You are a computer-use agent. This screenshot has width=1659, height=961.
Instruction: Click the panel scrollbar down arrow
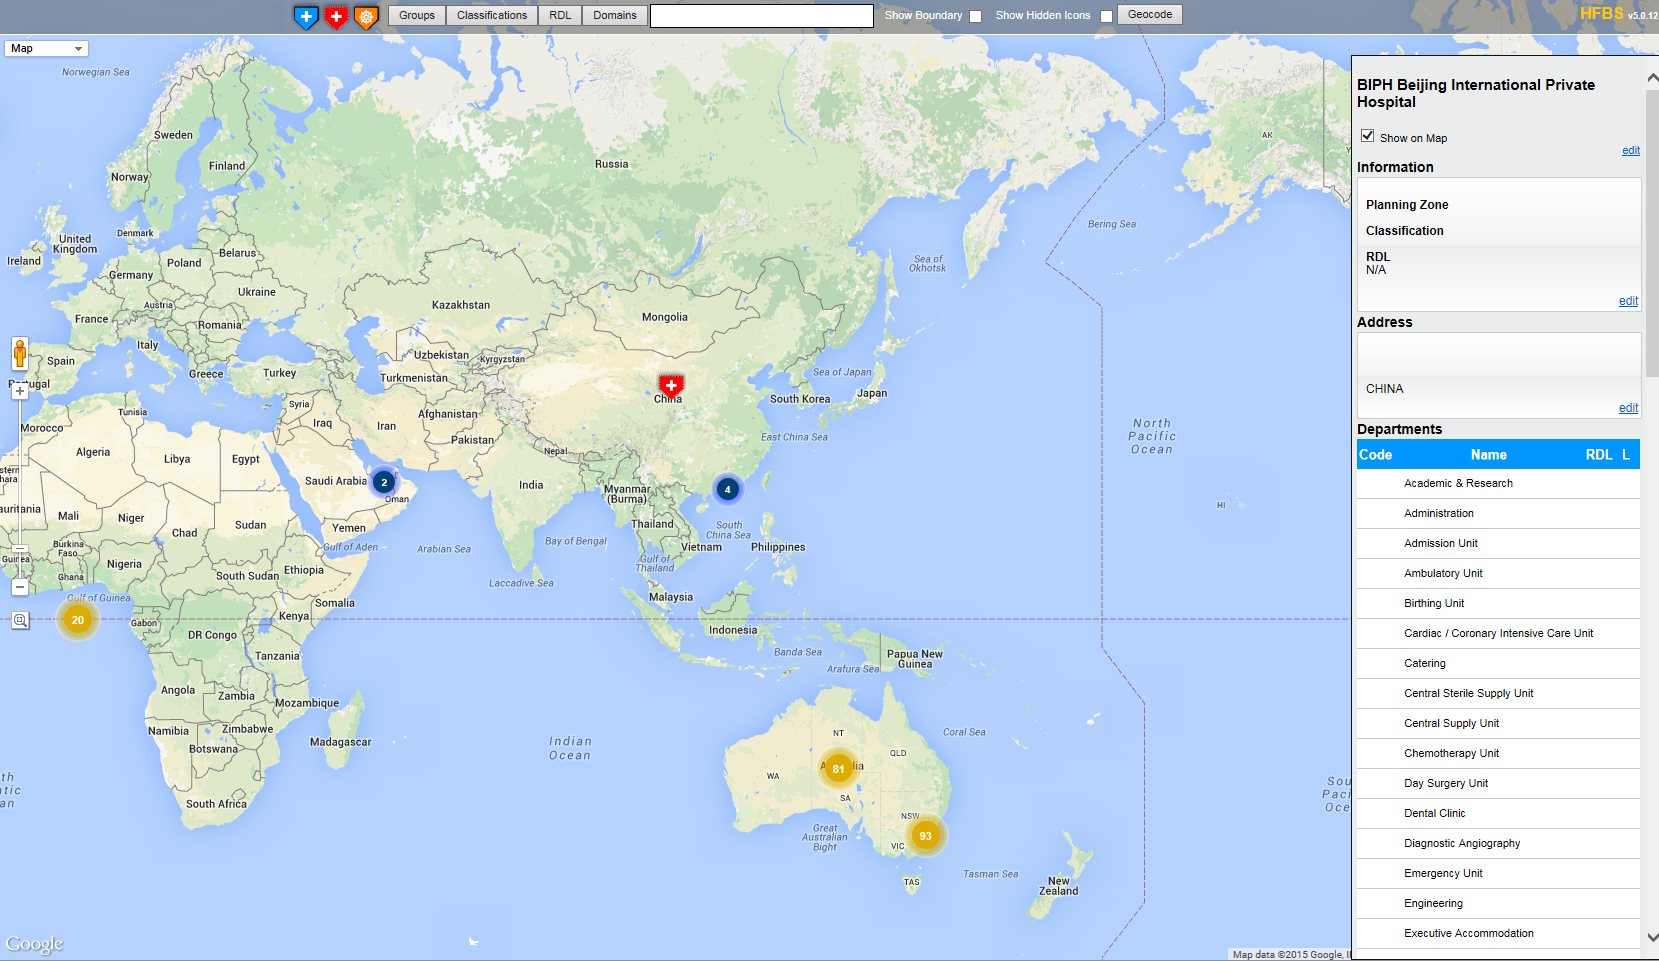coord(1651,937)
